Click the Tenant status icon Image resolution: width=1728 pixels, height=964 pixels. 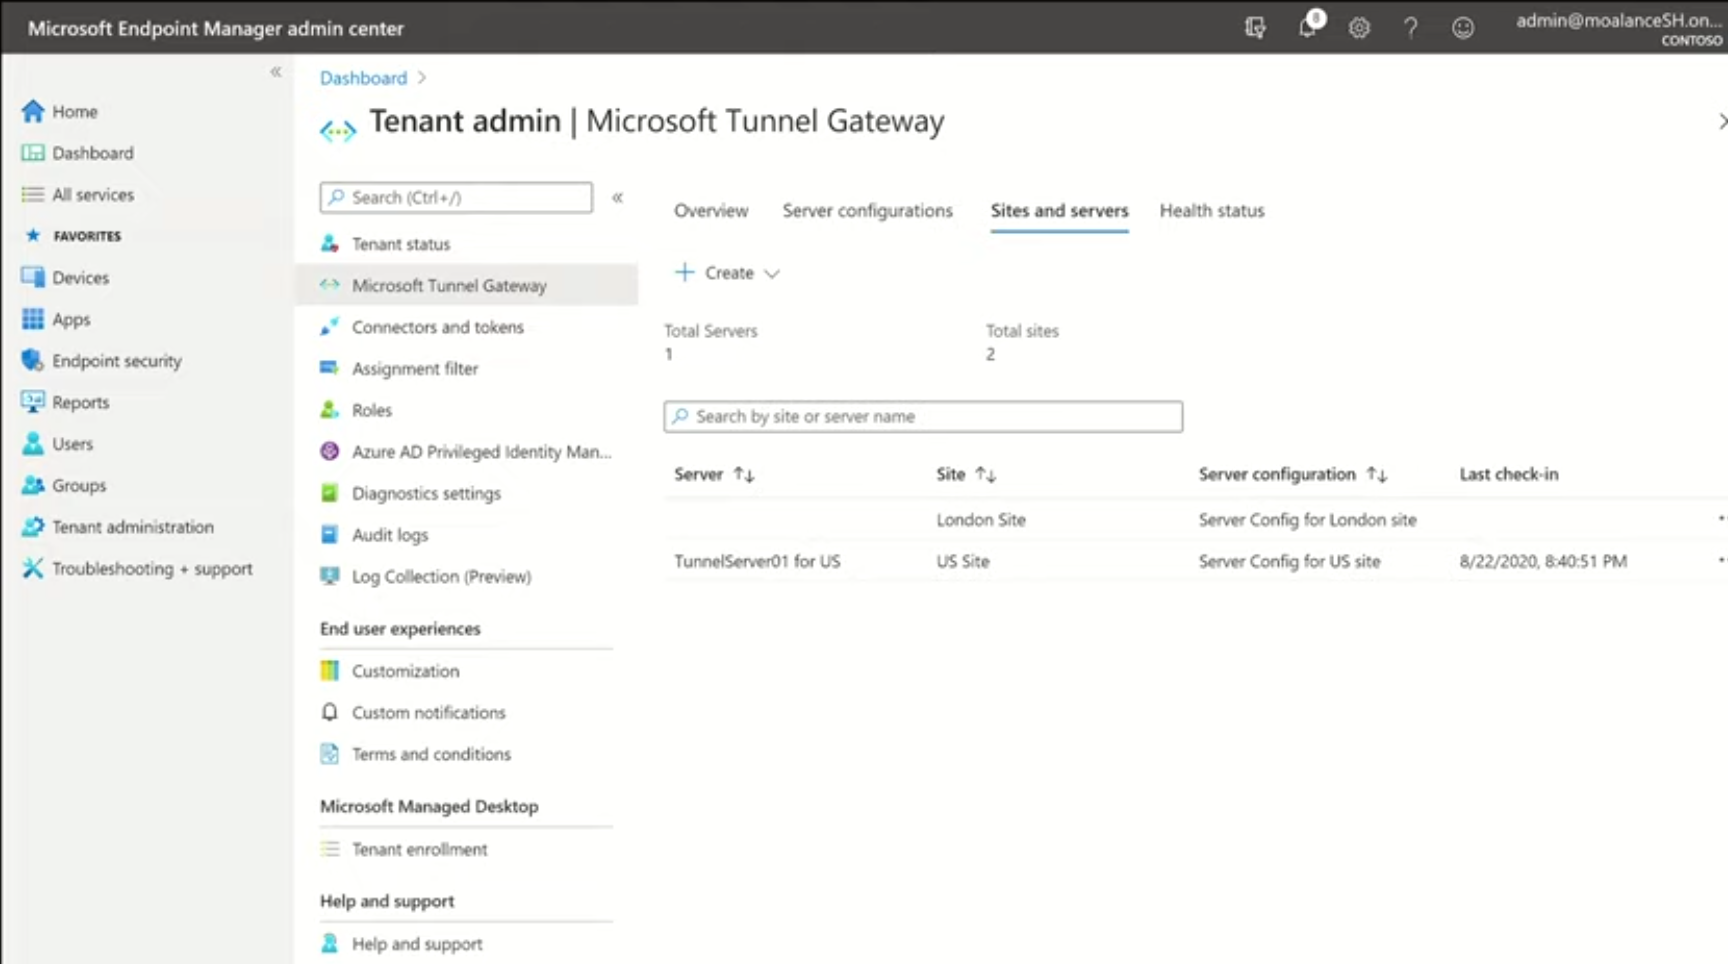click(x=329, y=243)
